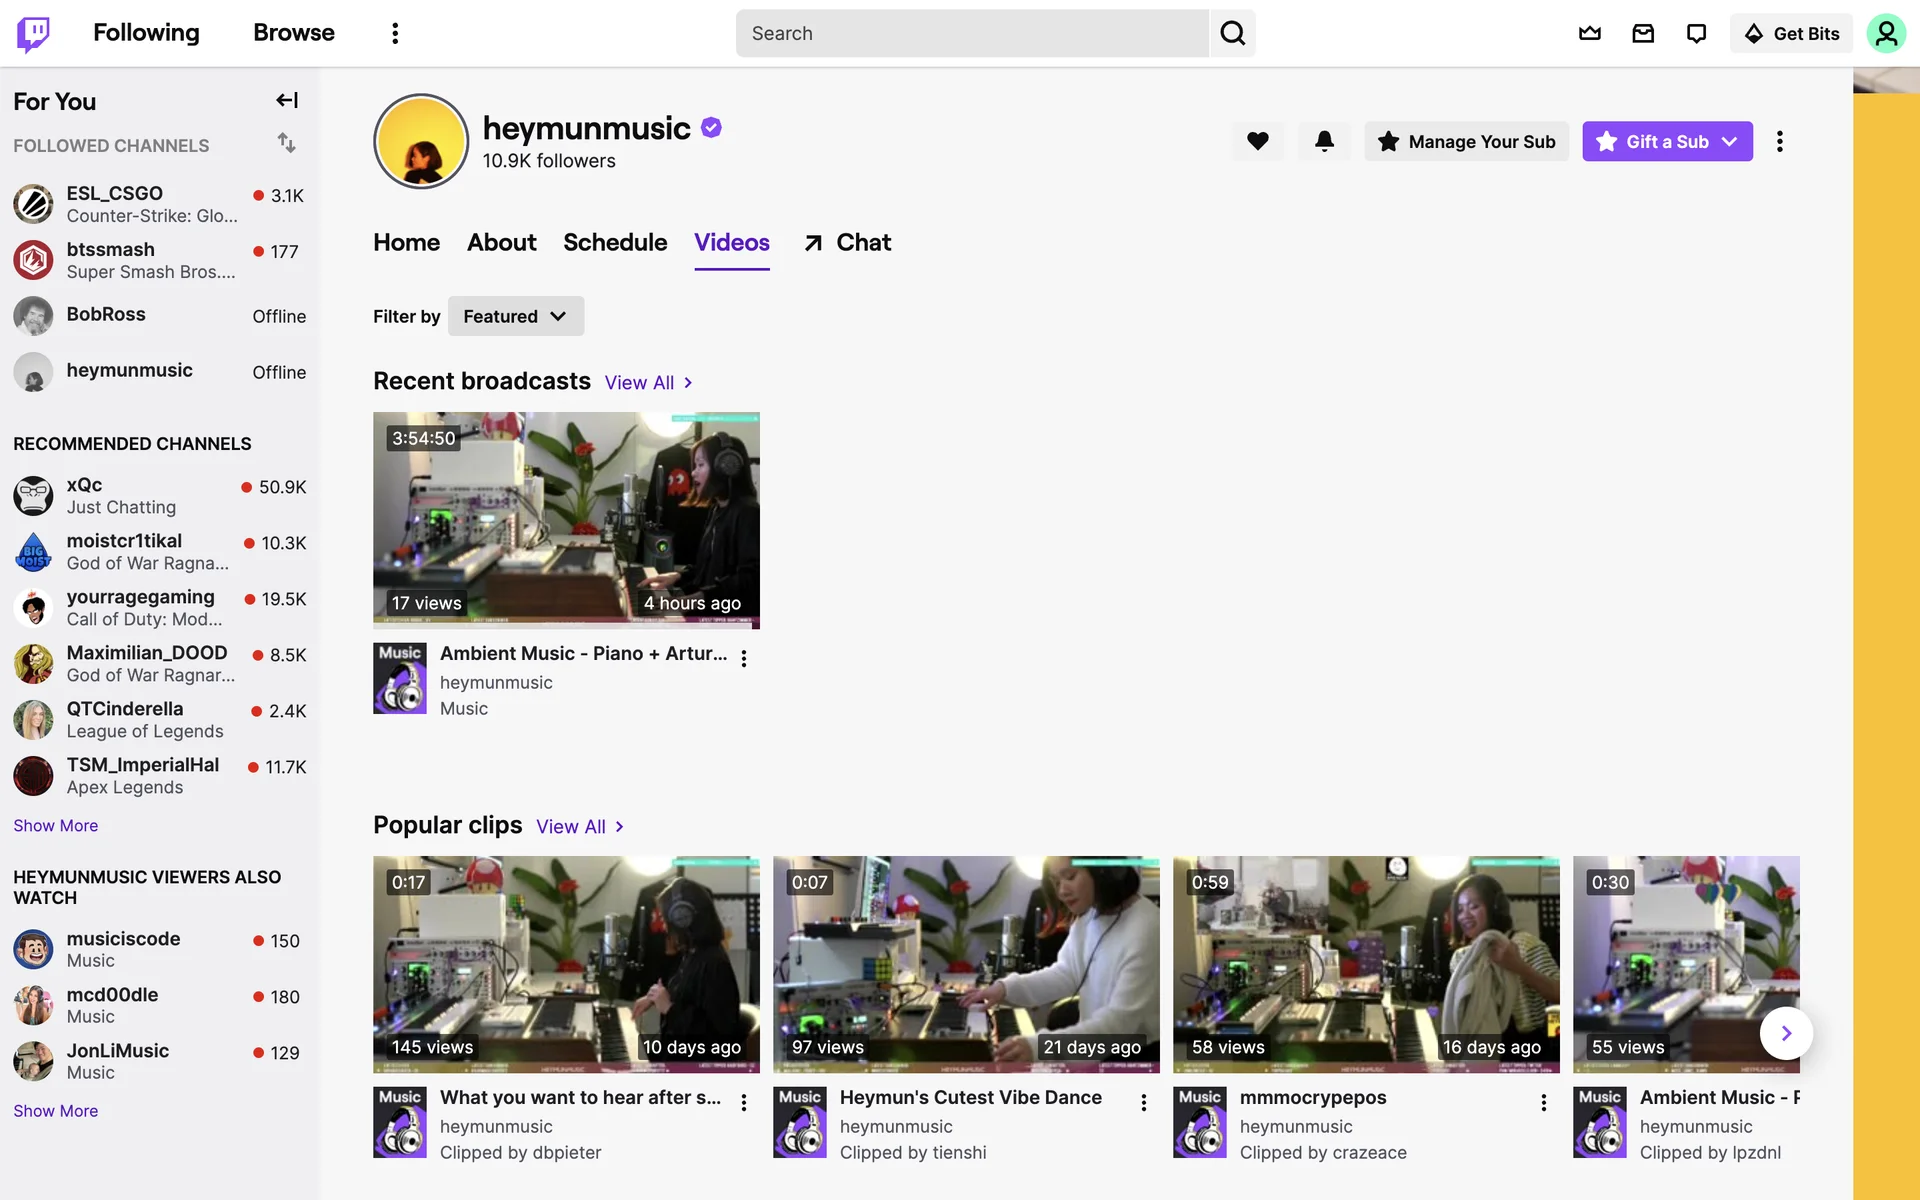Toggle the notification bell for heymunmusic
Viewport: 1920px width, 1200px height.
[x=1324, y=141]
